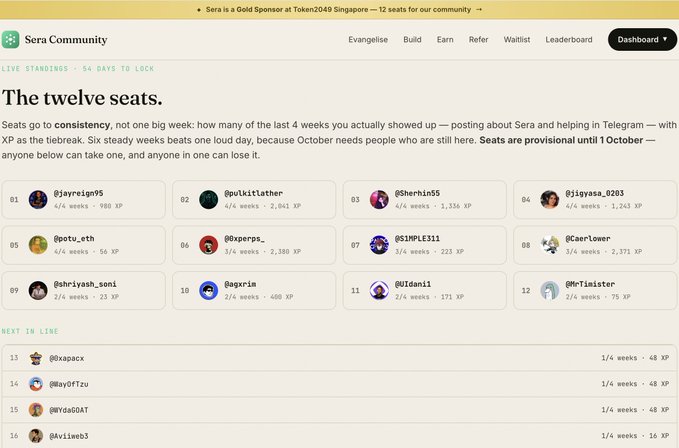Click the @WYdaGOAT avatar in row 15
Viewport: 679px width, 448px height.
tap(36, 410)
